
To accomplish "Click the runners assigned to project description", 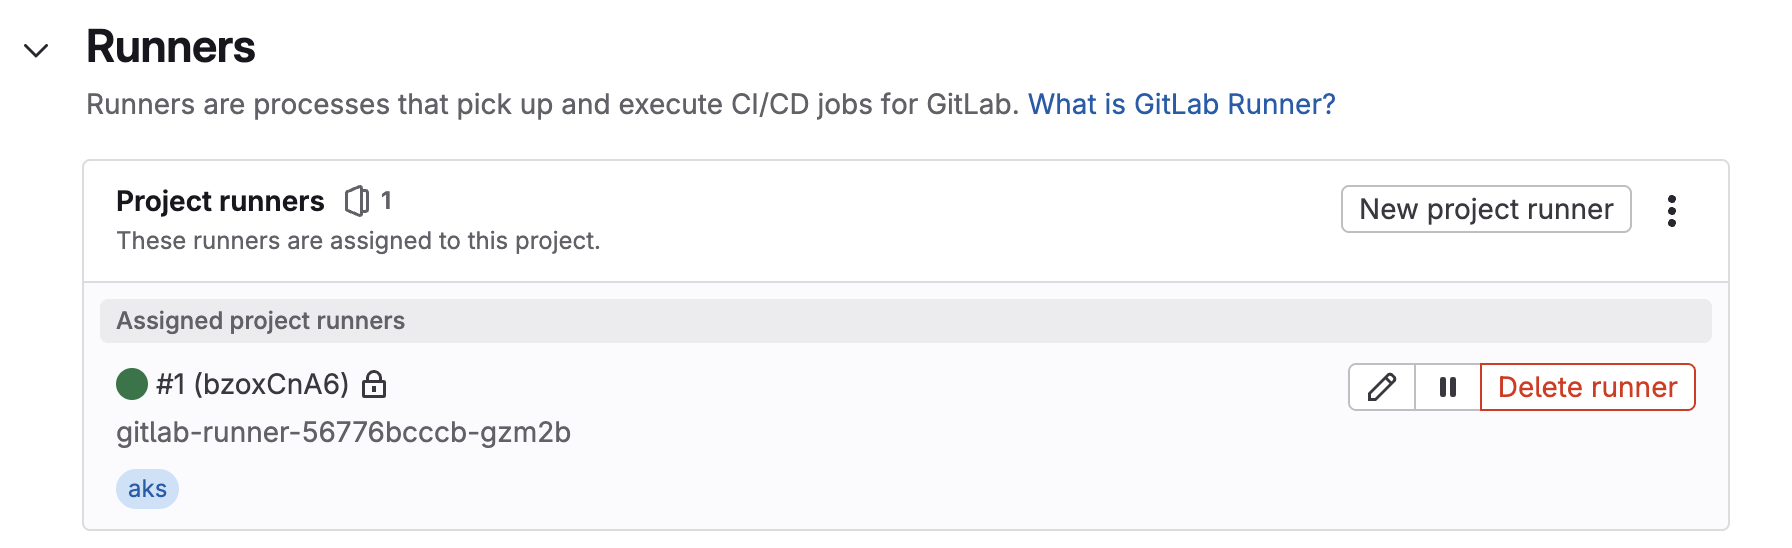I will tap(358, 241).
